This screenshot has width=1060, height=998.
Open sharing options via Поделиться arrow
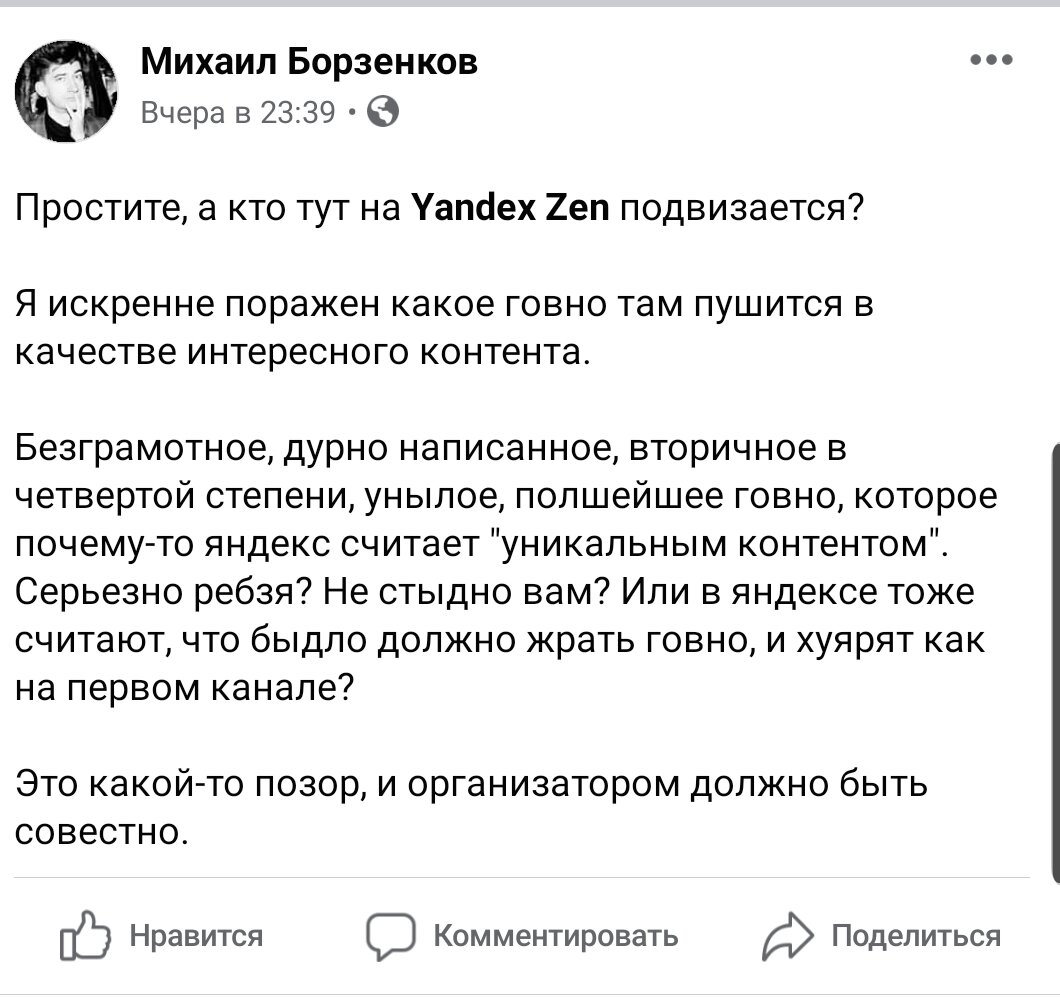(789, 934)
